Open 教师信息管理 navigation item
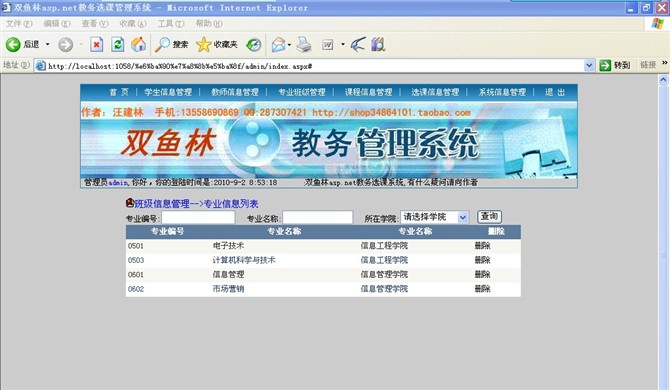670x390 pixels. (x=235, y=92)
